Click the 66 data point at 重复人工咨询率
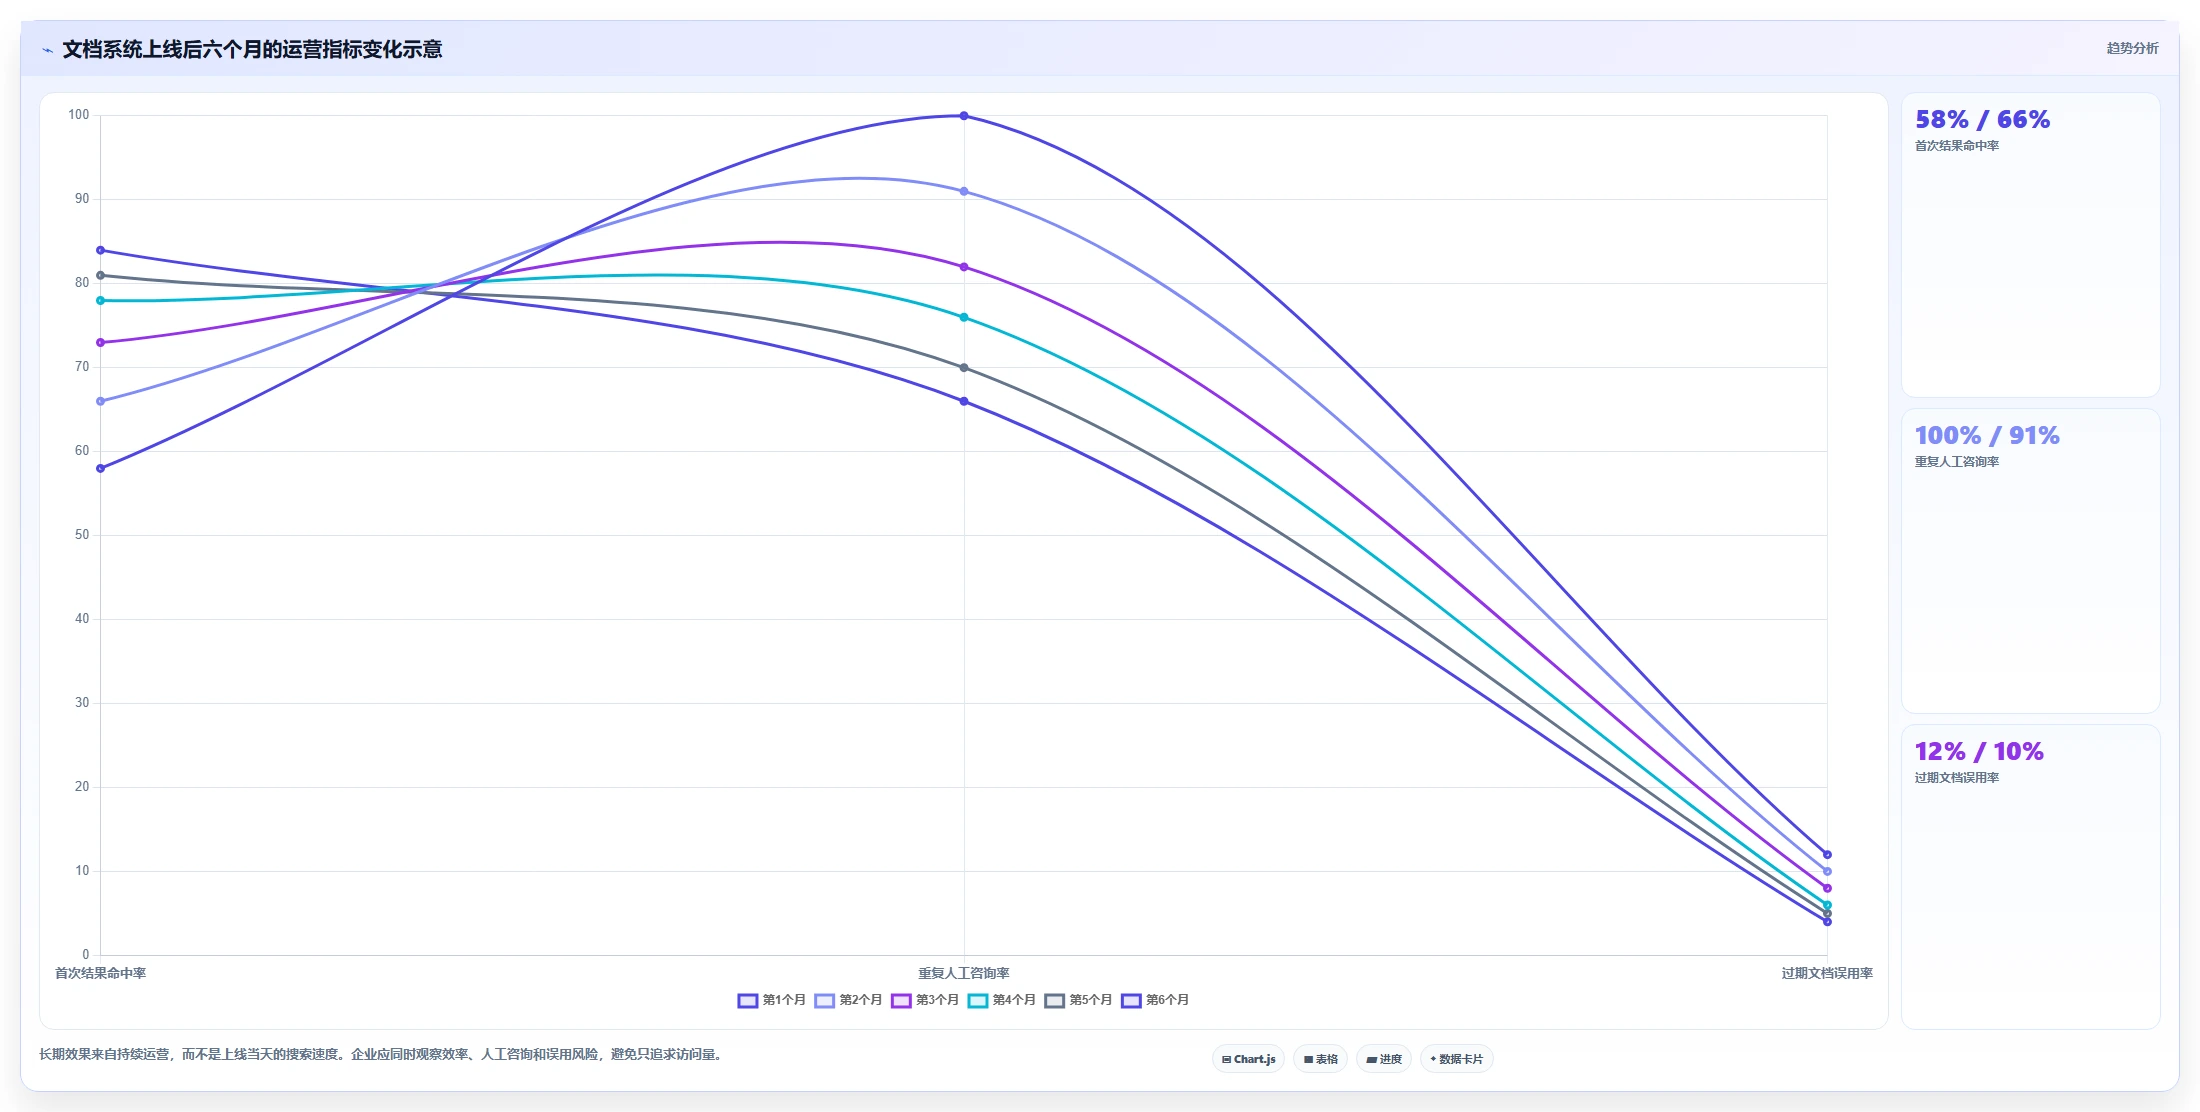This screenshot has width=2200, height=1112. click(964, 401)
